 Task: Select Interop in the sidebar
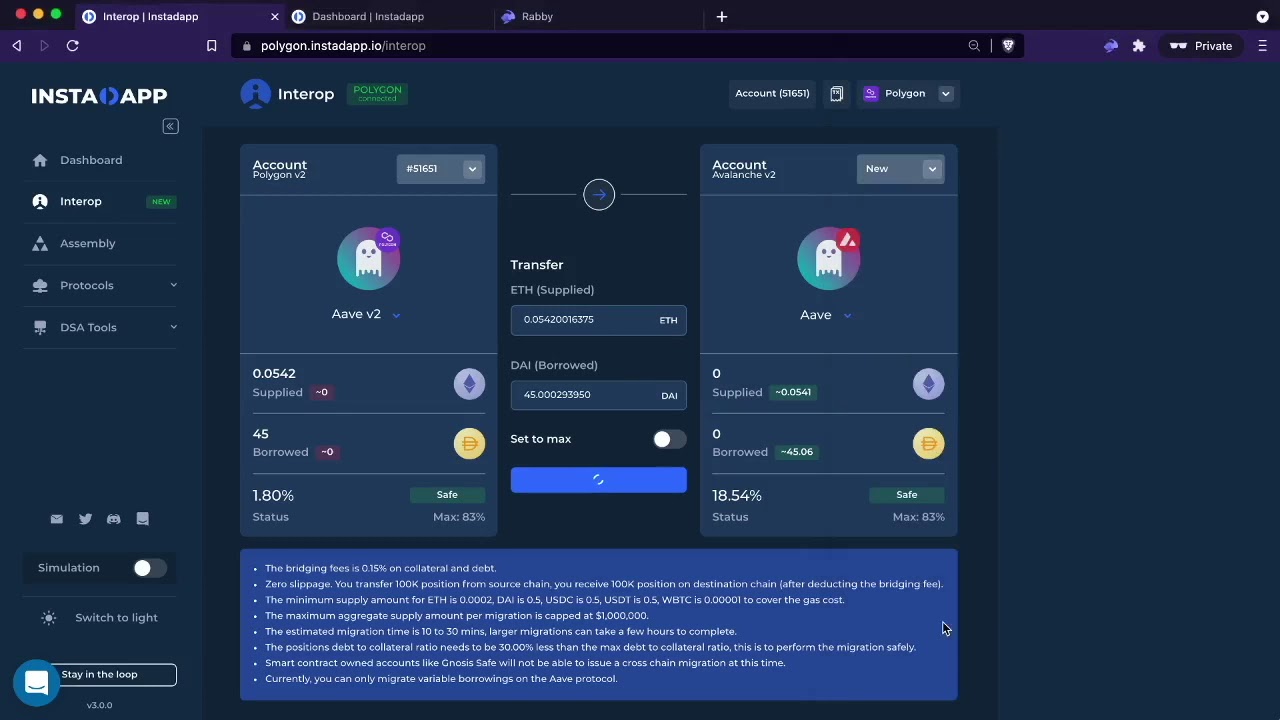pos(81,202)
